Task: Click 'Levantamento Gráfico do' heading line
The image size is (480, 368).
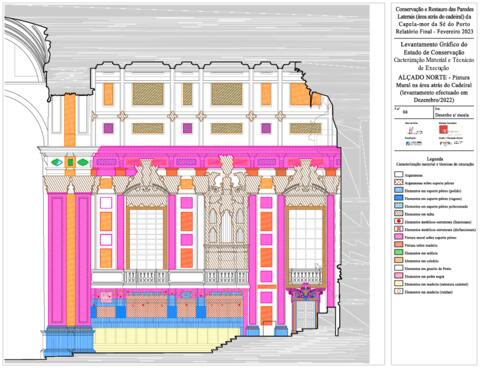Action: [x=434, y=44]
